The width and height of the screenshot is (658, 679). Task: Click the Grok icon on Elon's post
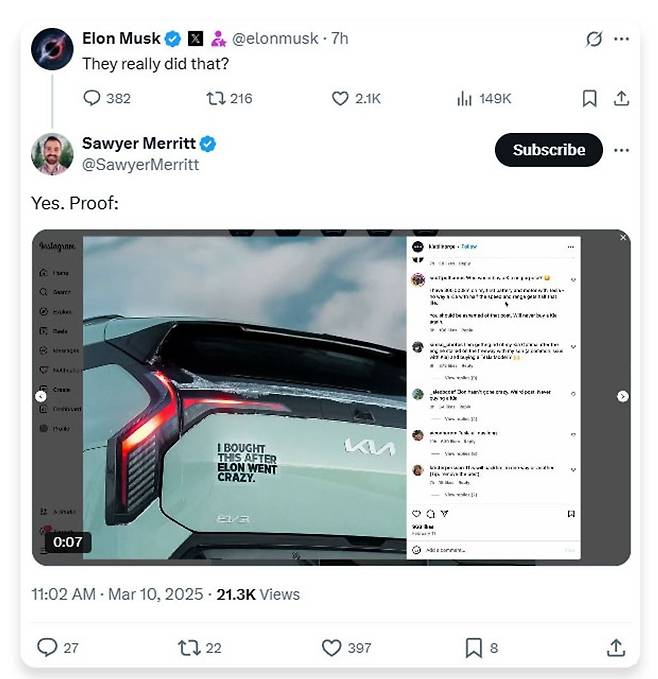(x=593, y=39)
